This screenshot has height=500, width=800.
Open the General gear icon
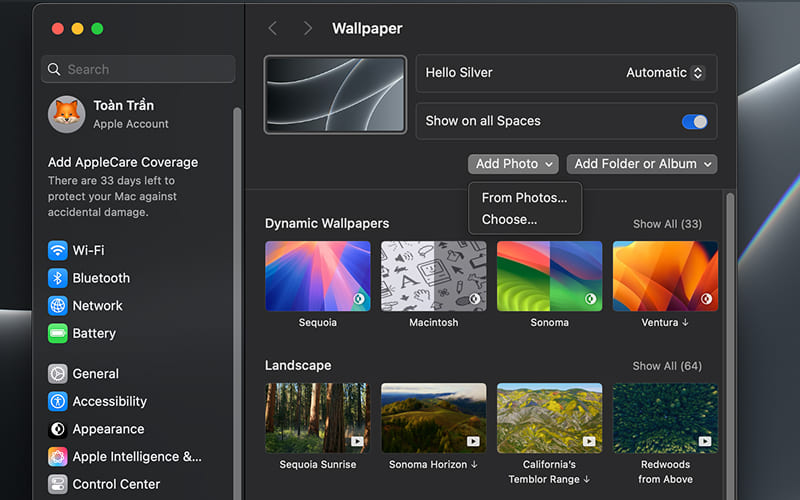pos(58,374)
